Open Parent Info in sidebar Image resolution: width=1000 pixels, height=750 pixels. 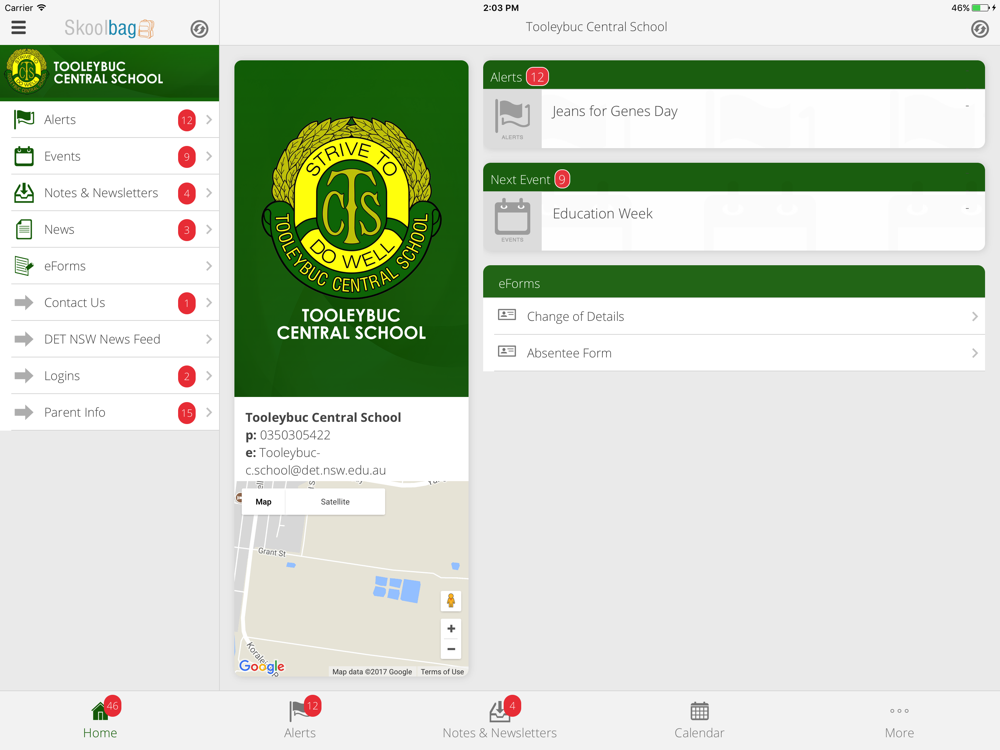[110, 412]
